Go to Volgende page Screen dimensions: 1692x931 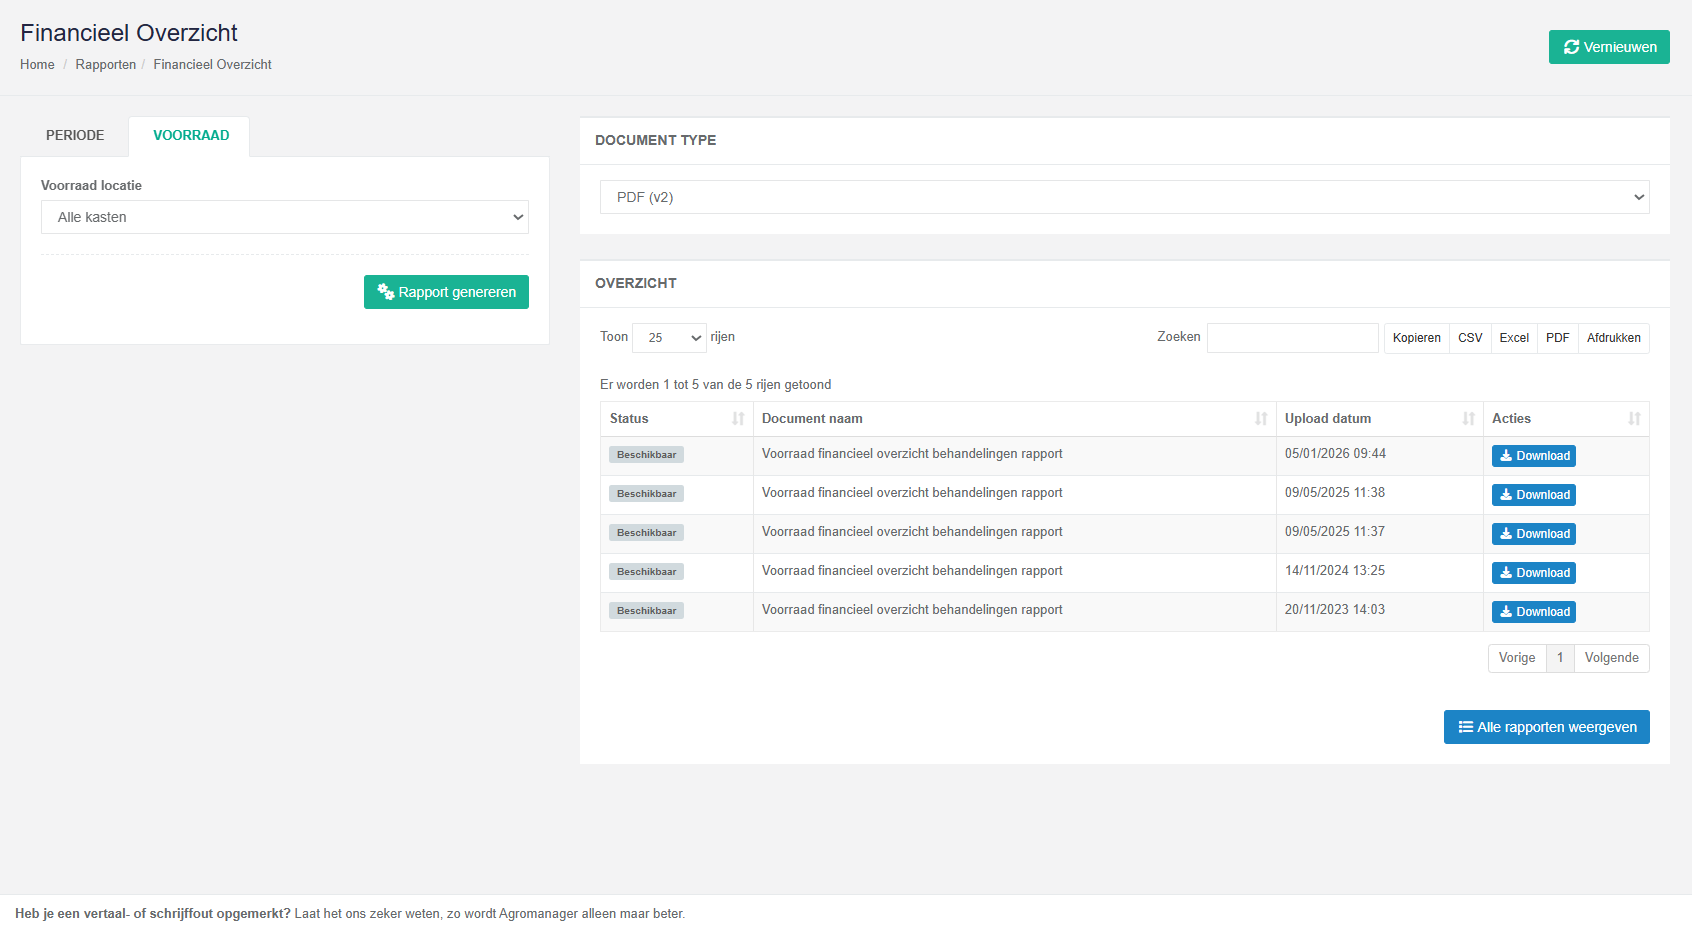1612,658
